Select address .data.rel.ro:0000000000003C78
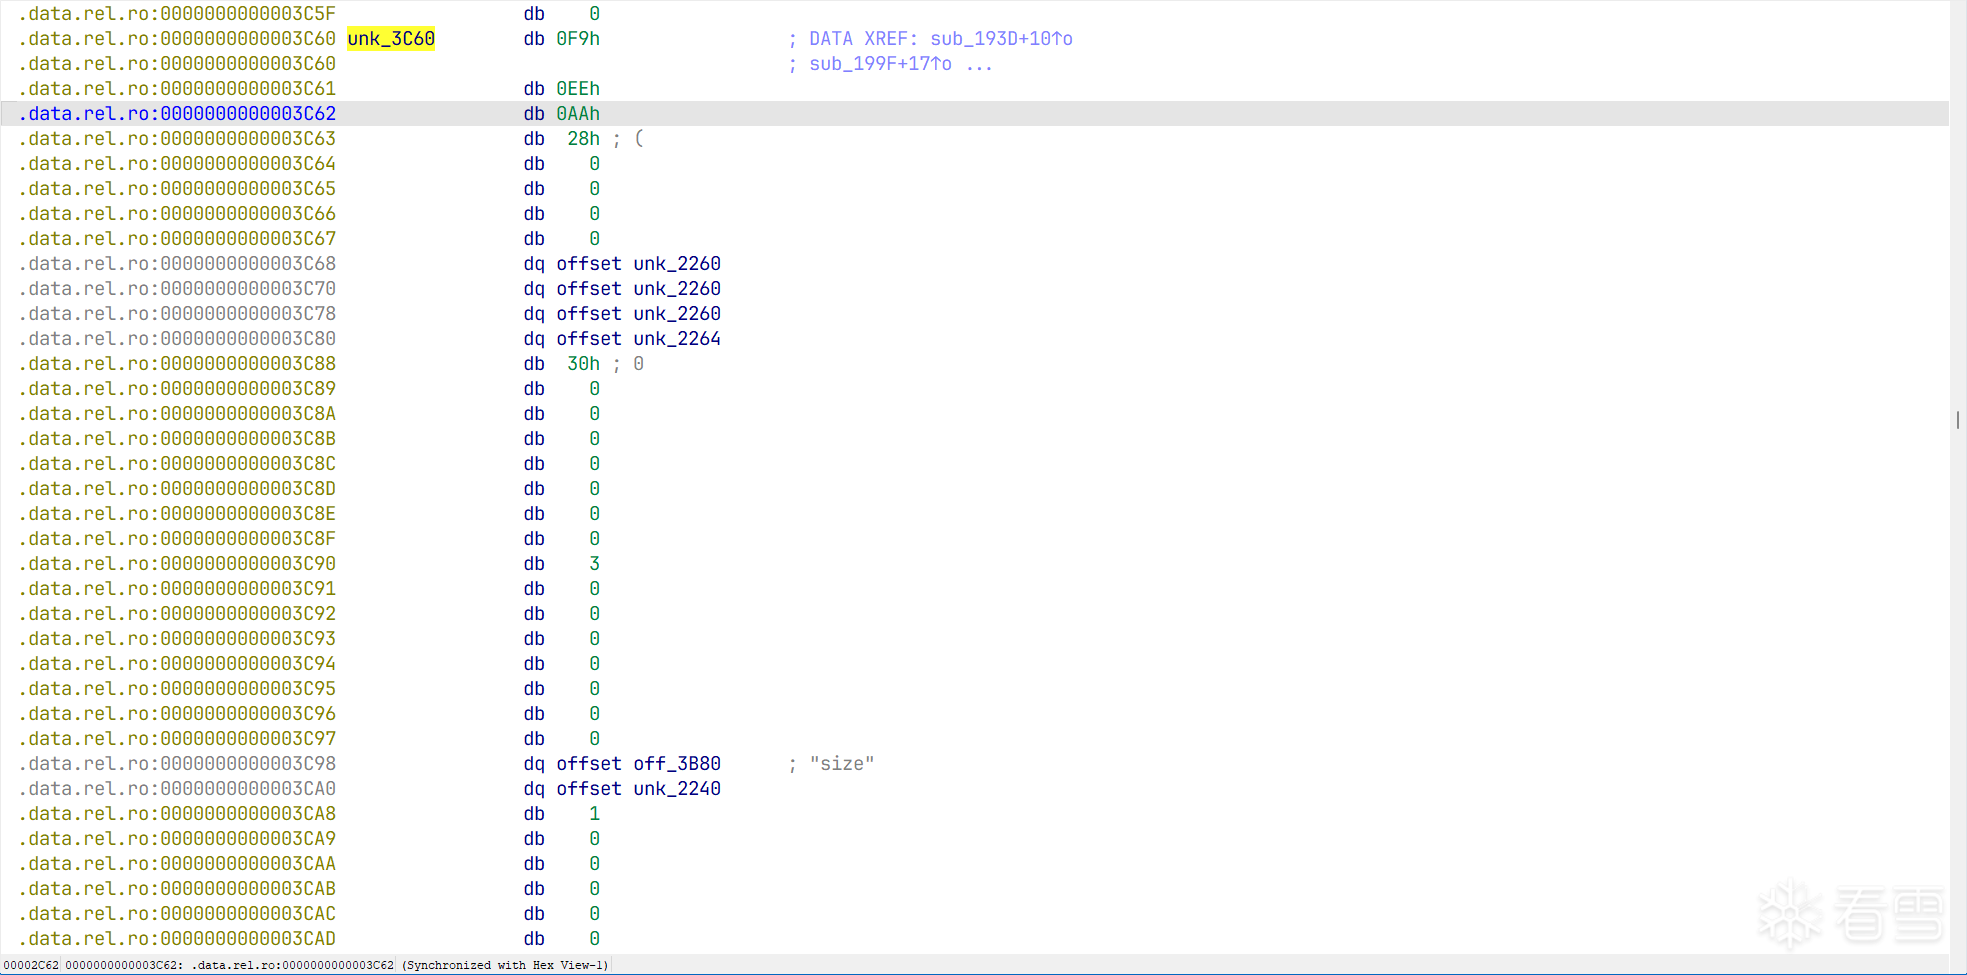 coord(178,314)
